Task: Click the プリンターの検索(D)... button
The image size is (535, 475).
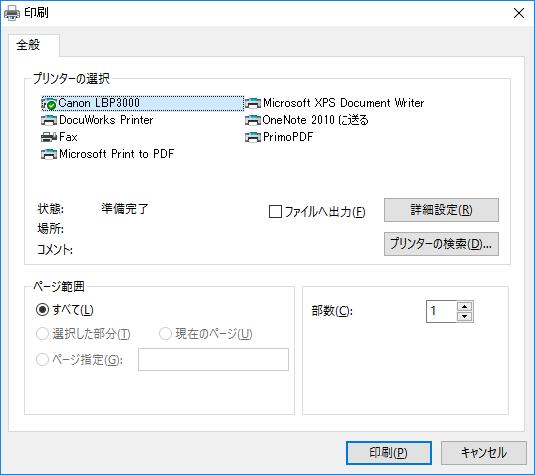Action: (441, 244)
